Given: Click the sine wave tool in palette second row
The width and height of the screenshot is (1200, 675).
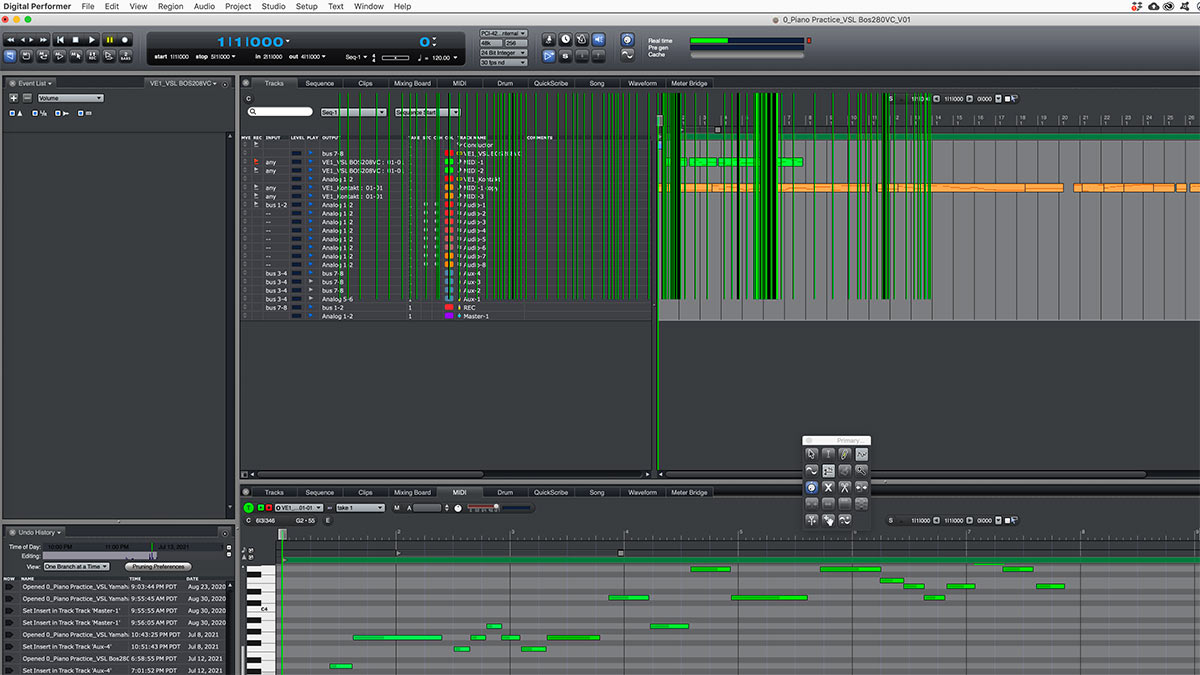Looking at the screenshot, I should (811, 470).
